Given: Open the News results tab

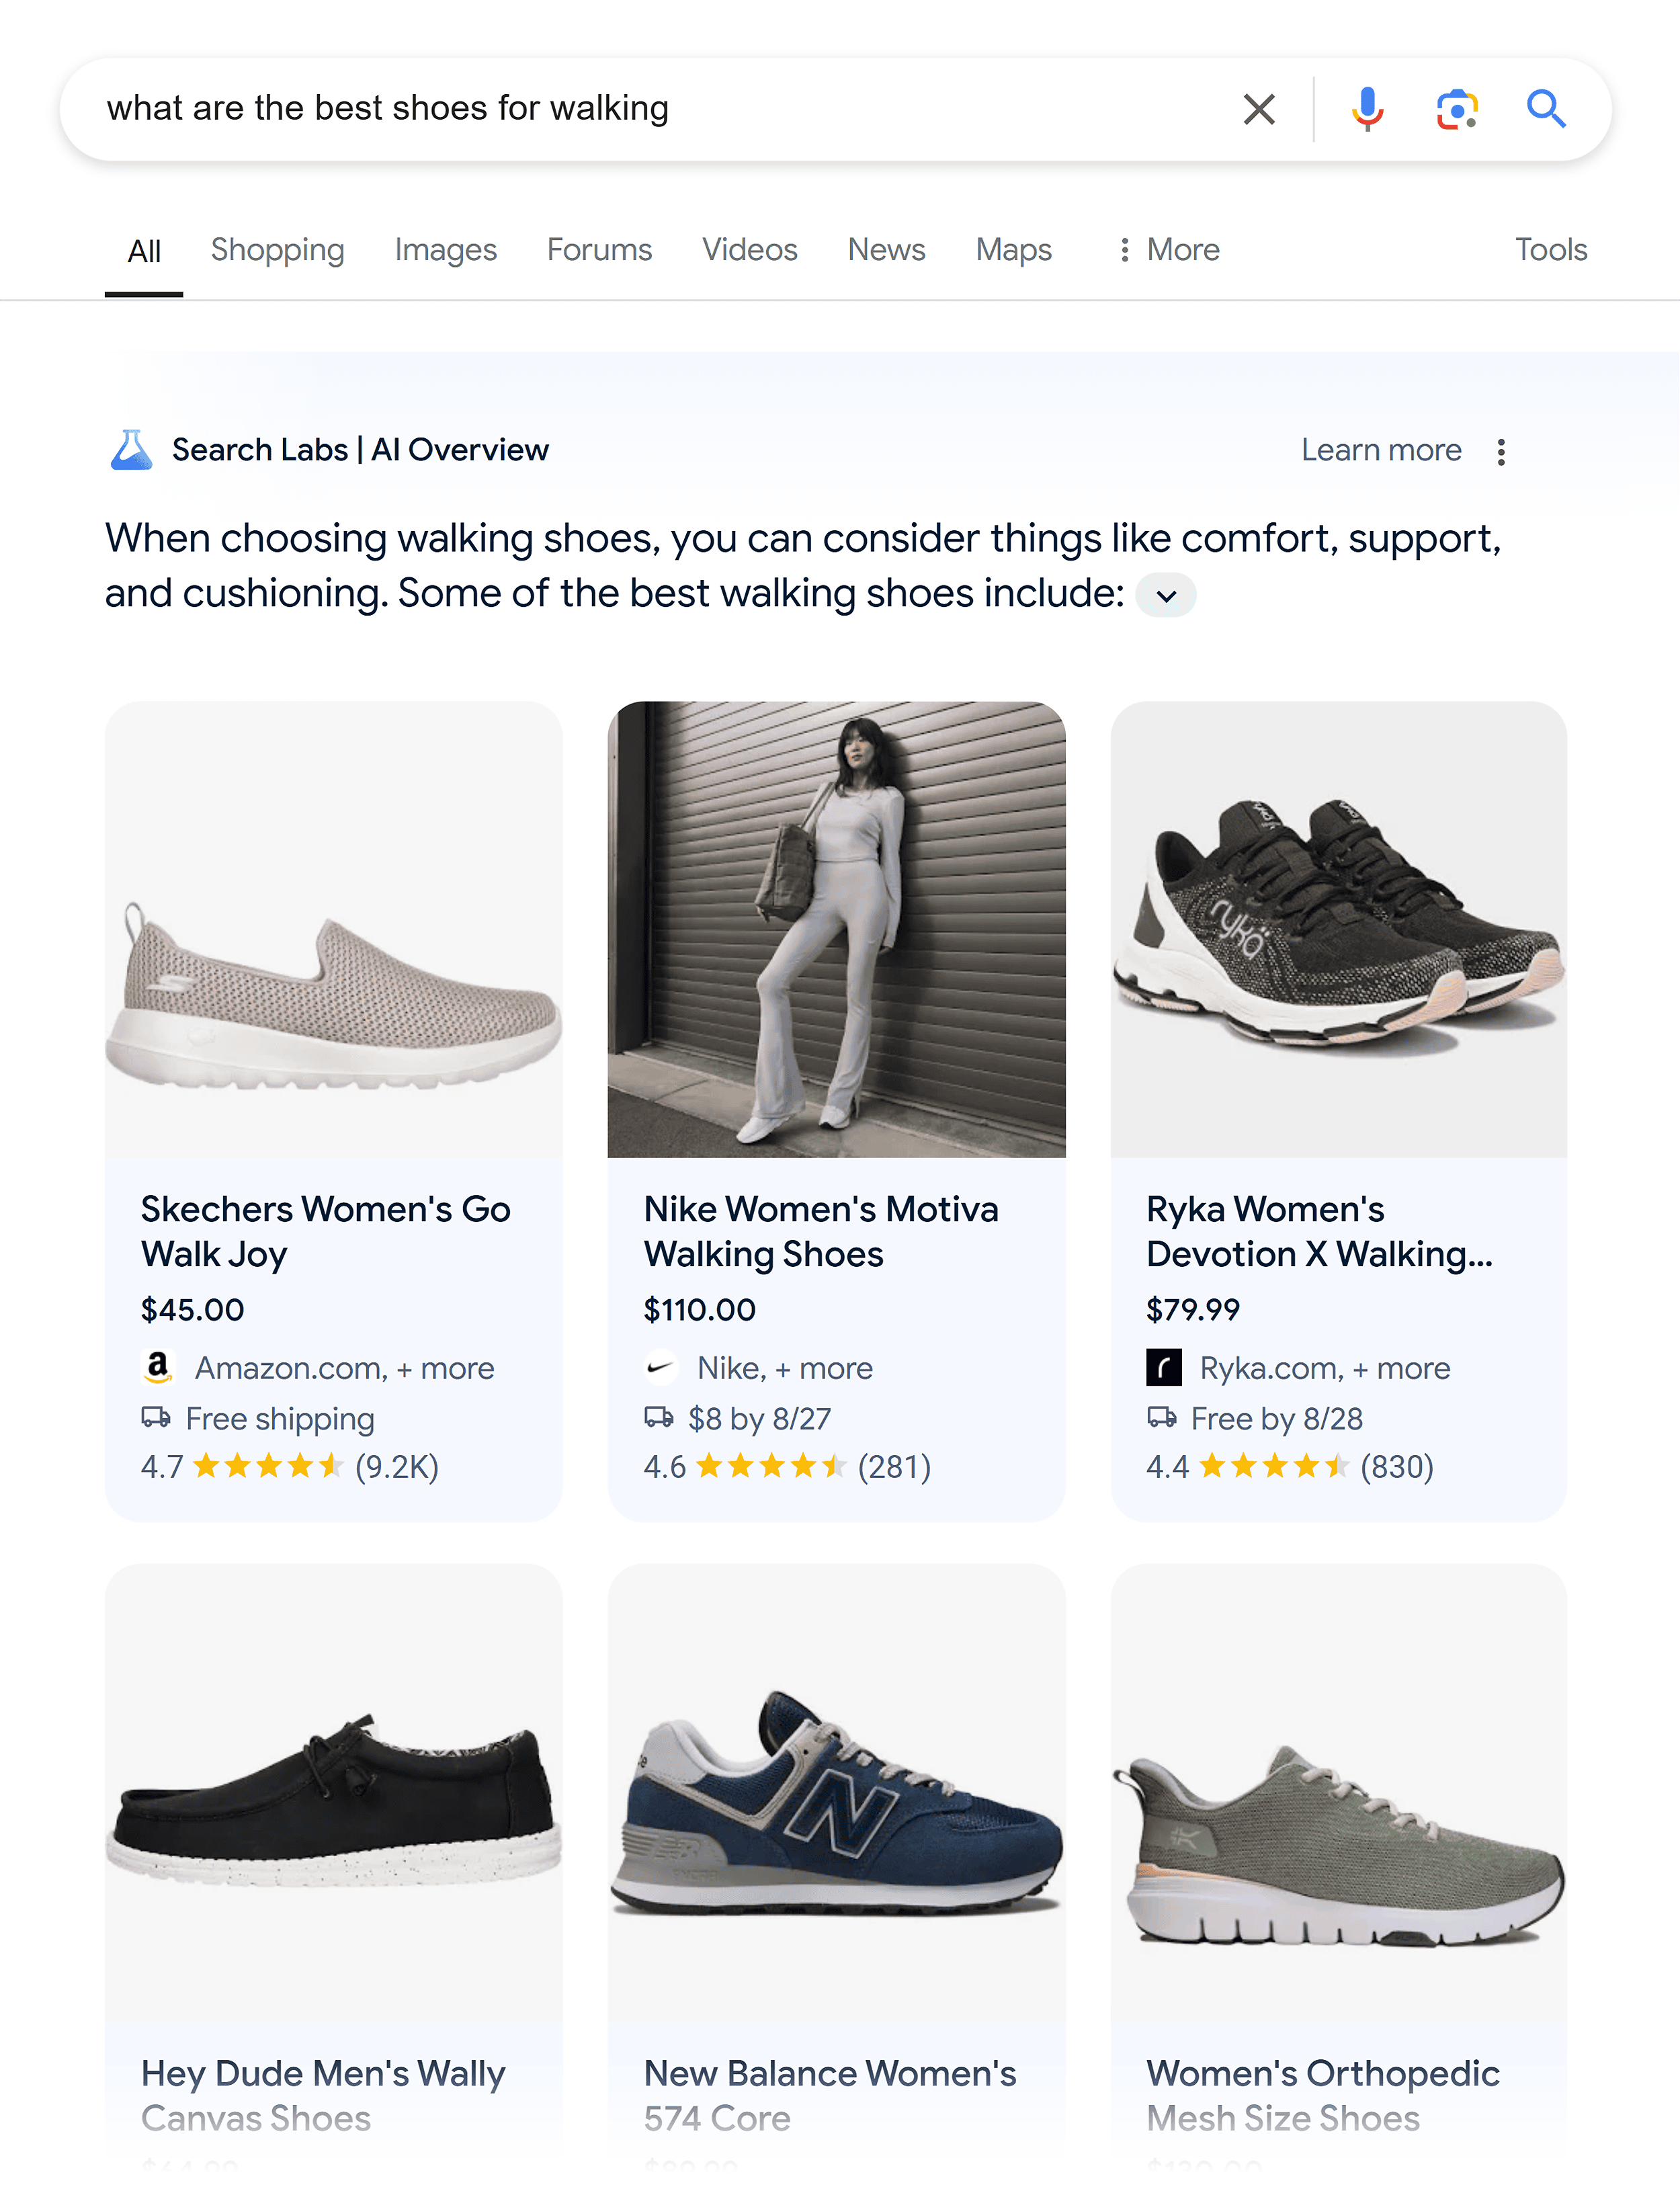Looking at the screenshot, I should pyautogui.click(x=886, y=249).
